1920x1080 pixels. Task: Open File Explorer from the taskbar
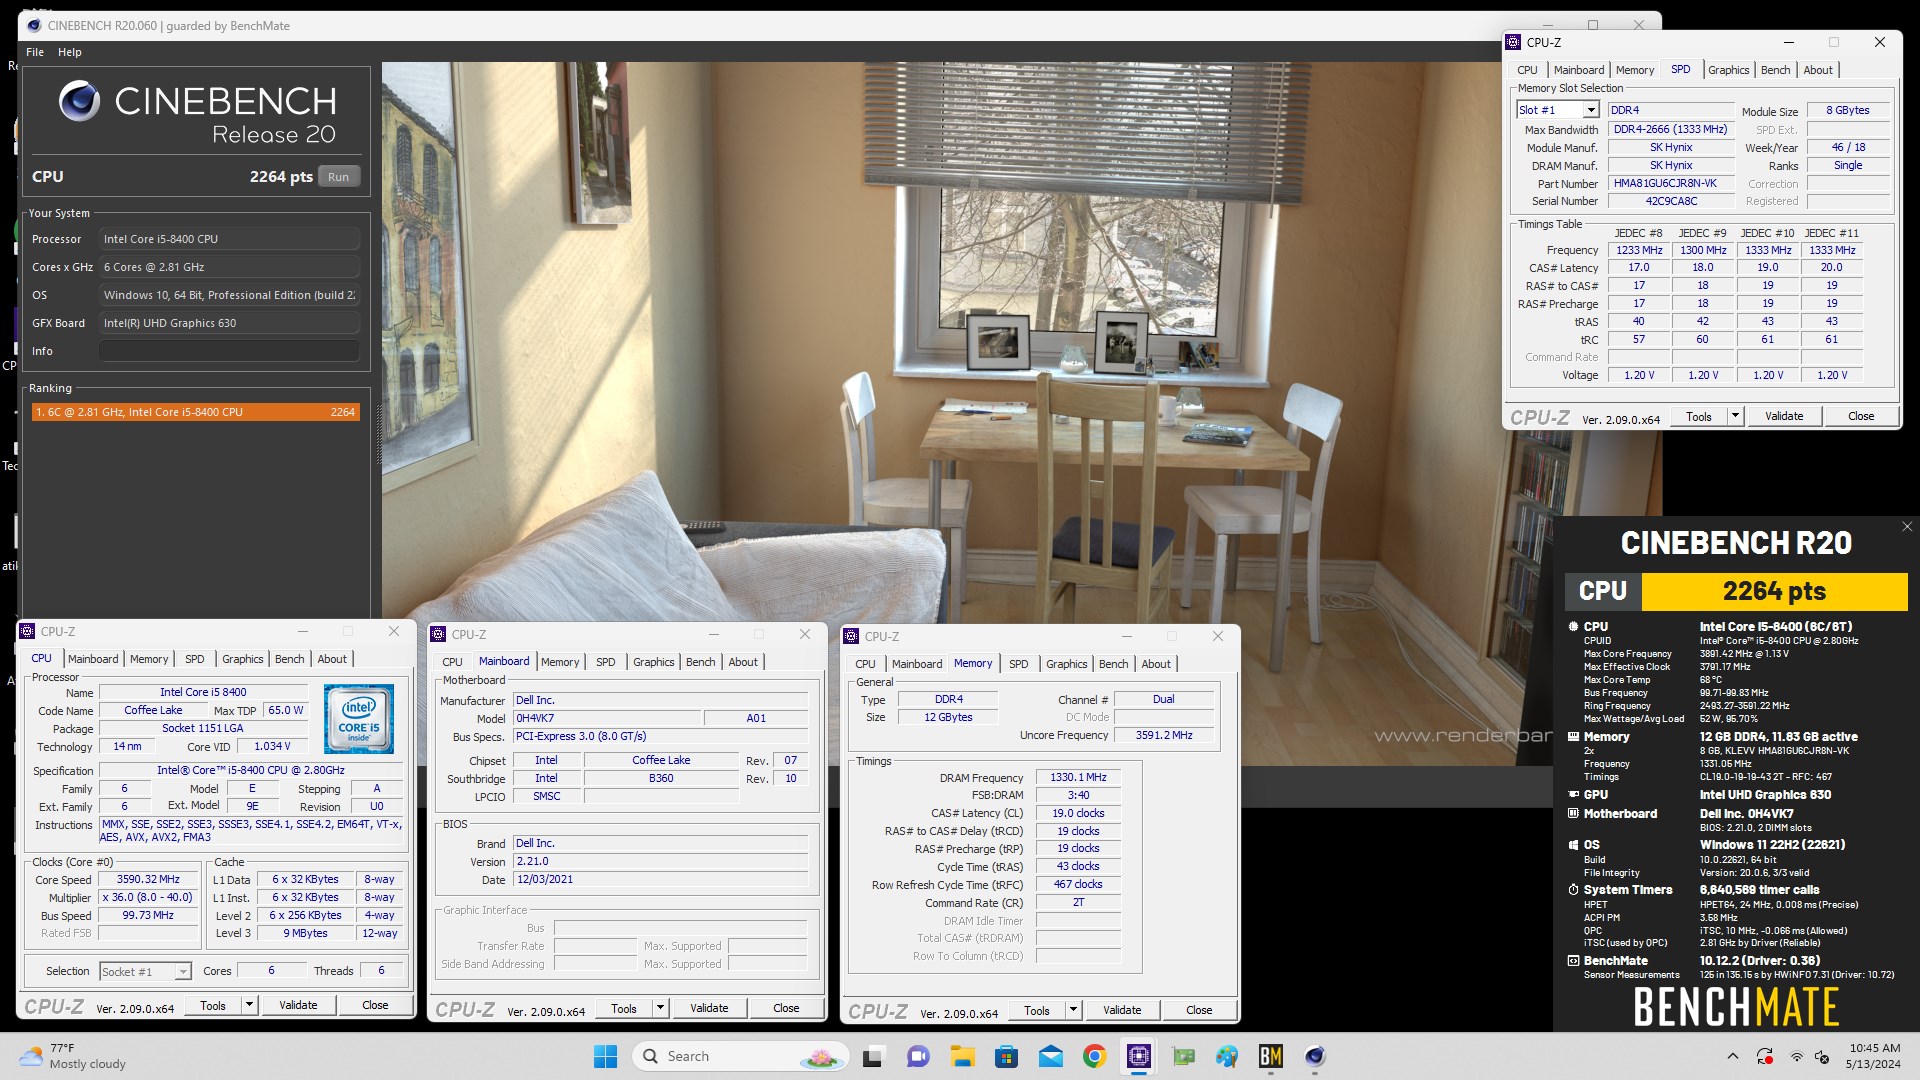962,1056
